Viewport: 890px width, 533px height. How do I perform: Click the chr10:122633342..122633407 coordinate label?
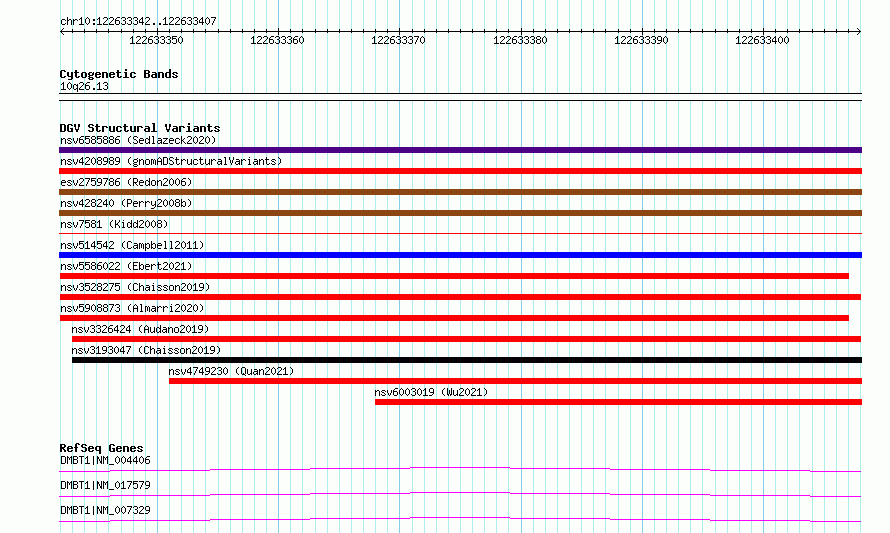138,21
